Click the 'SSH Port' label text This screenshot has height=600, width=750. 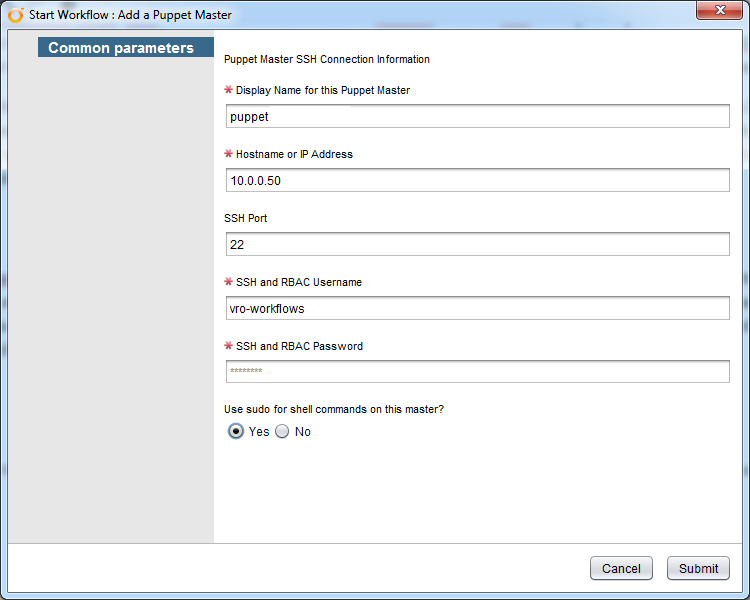click(x=246, y=218)
